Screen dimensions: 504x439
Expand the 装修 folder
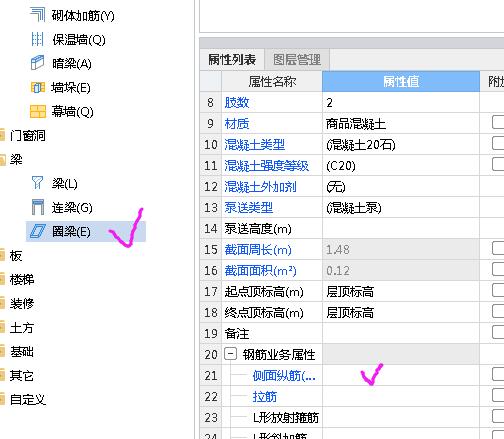[x=3, y=303]
